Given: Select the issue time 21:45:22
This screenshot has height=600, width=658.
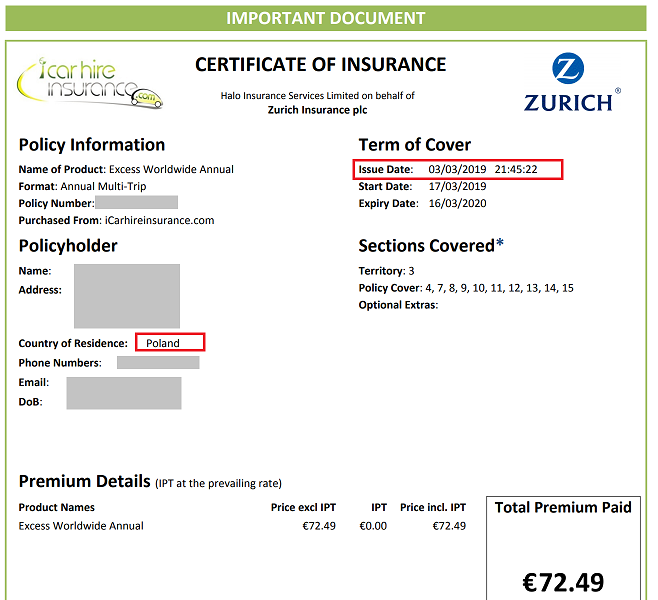Looking at the screenshot, I should tap(516, 169).
